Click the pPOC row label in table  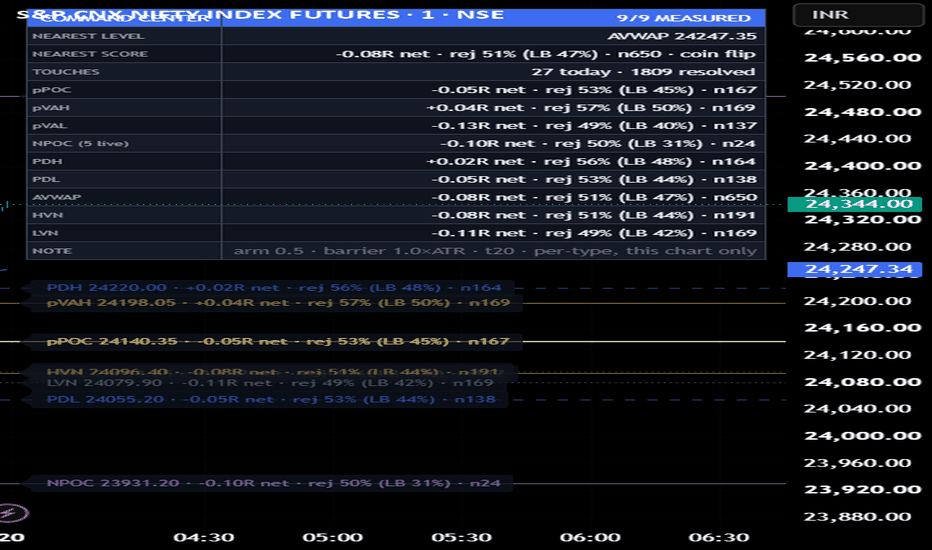[51, 90]
